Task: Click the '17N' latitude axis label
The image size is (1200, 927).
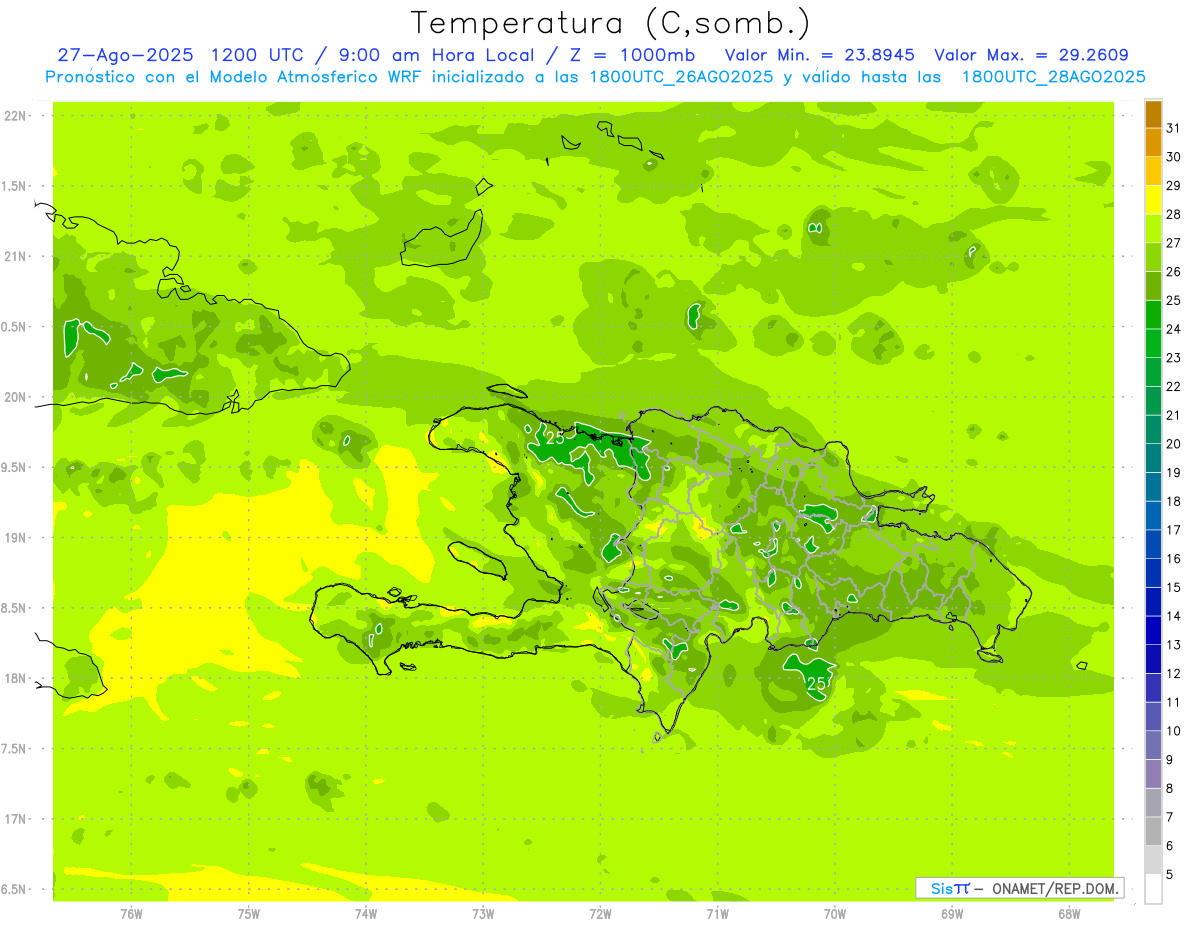Action: (16, 819)
